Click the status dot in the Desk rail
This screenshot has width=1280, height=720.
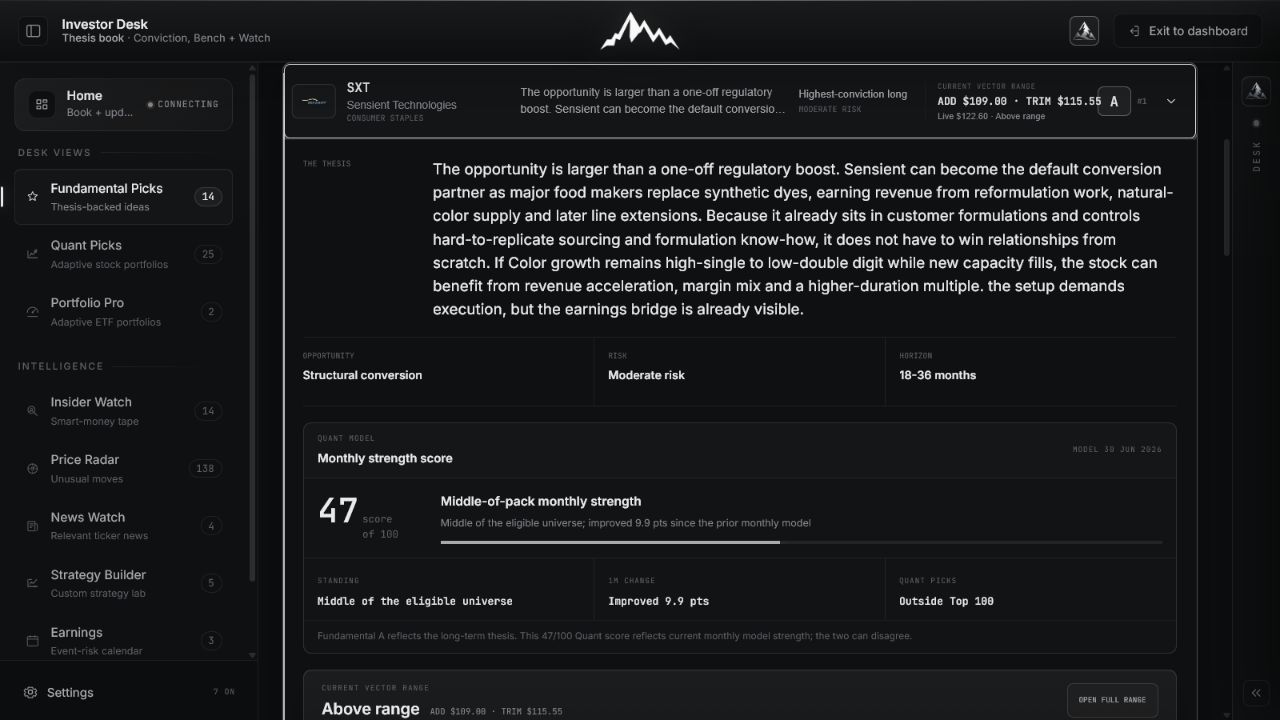pos(1256,123)
